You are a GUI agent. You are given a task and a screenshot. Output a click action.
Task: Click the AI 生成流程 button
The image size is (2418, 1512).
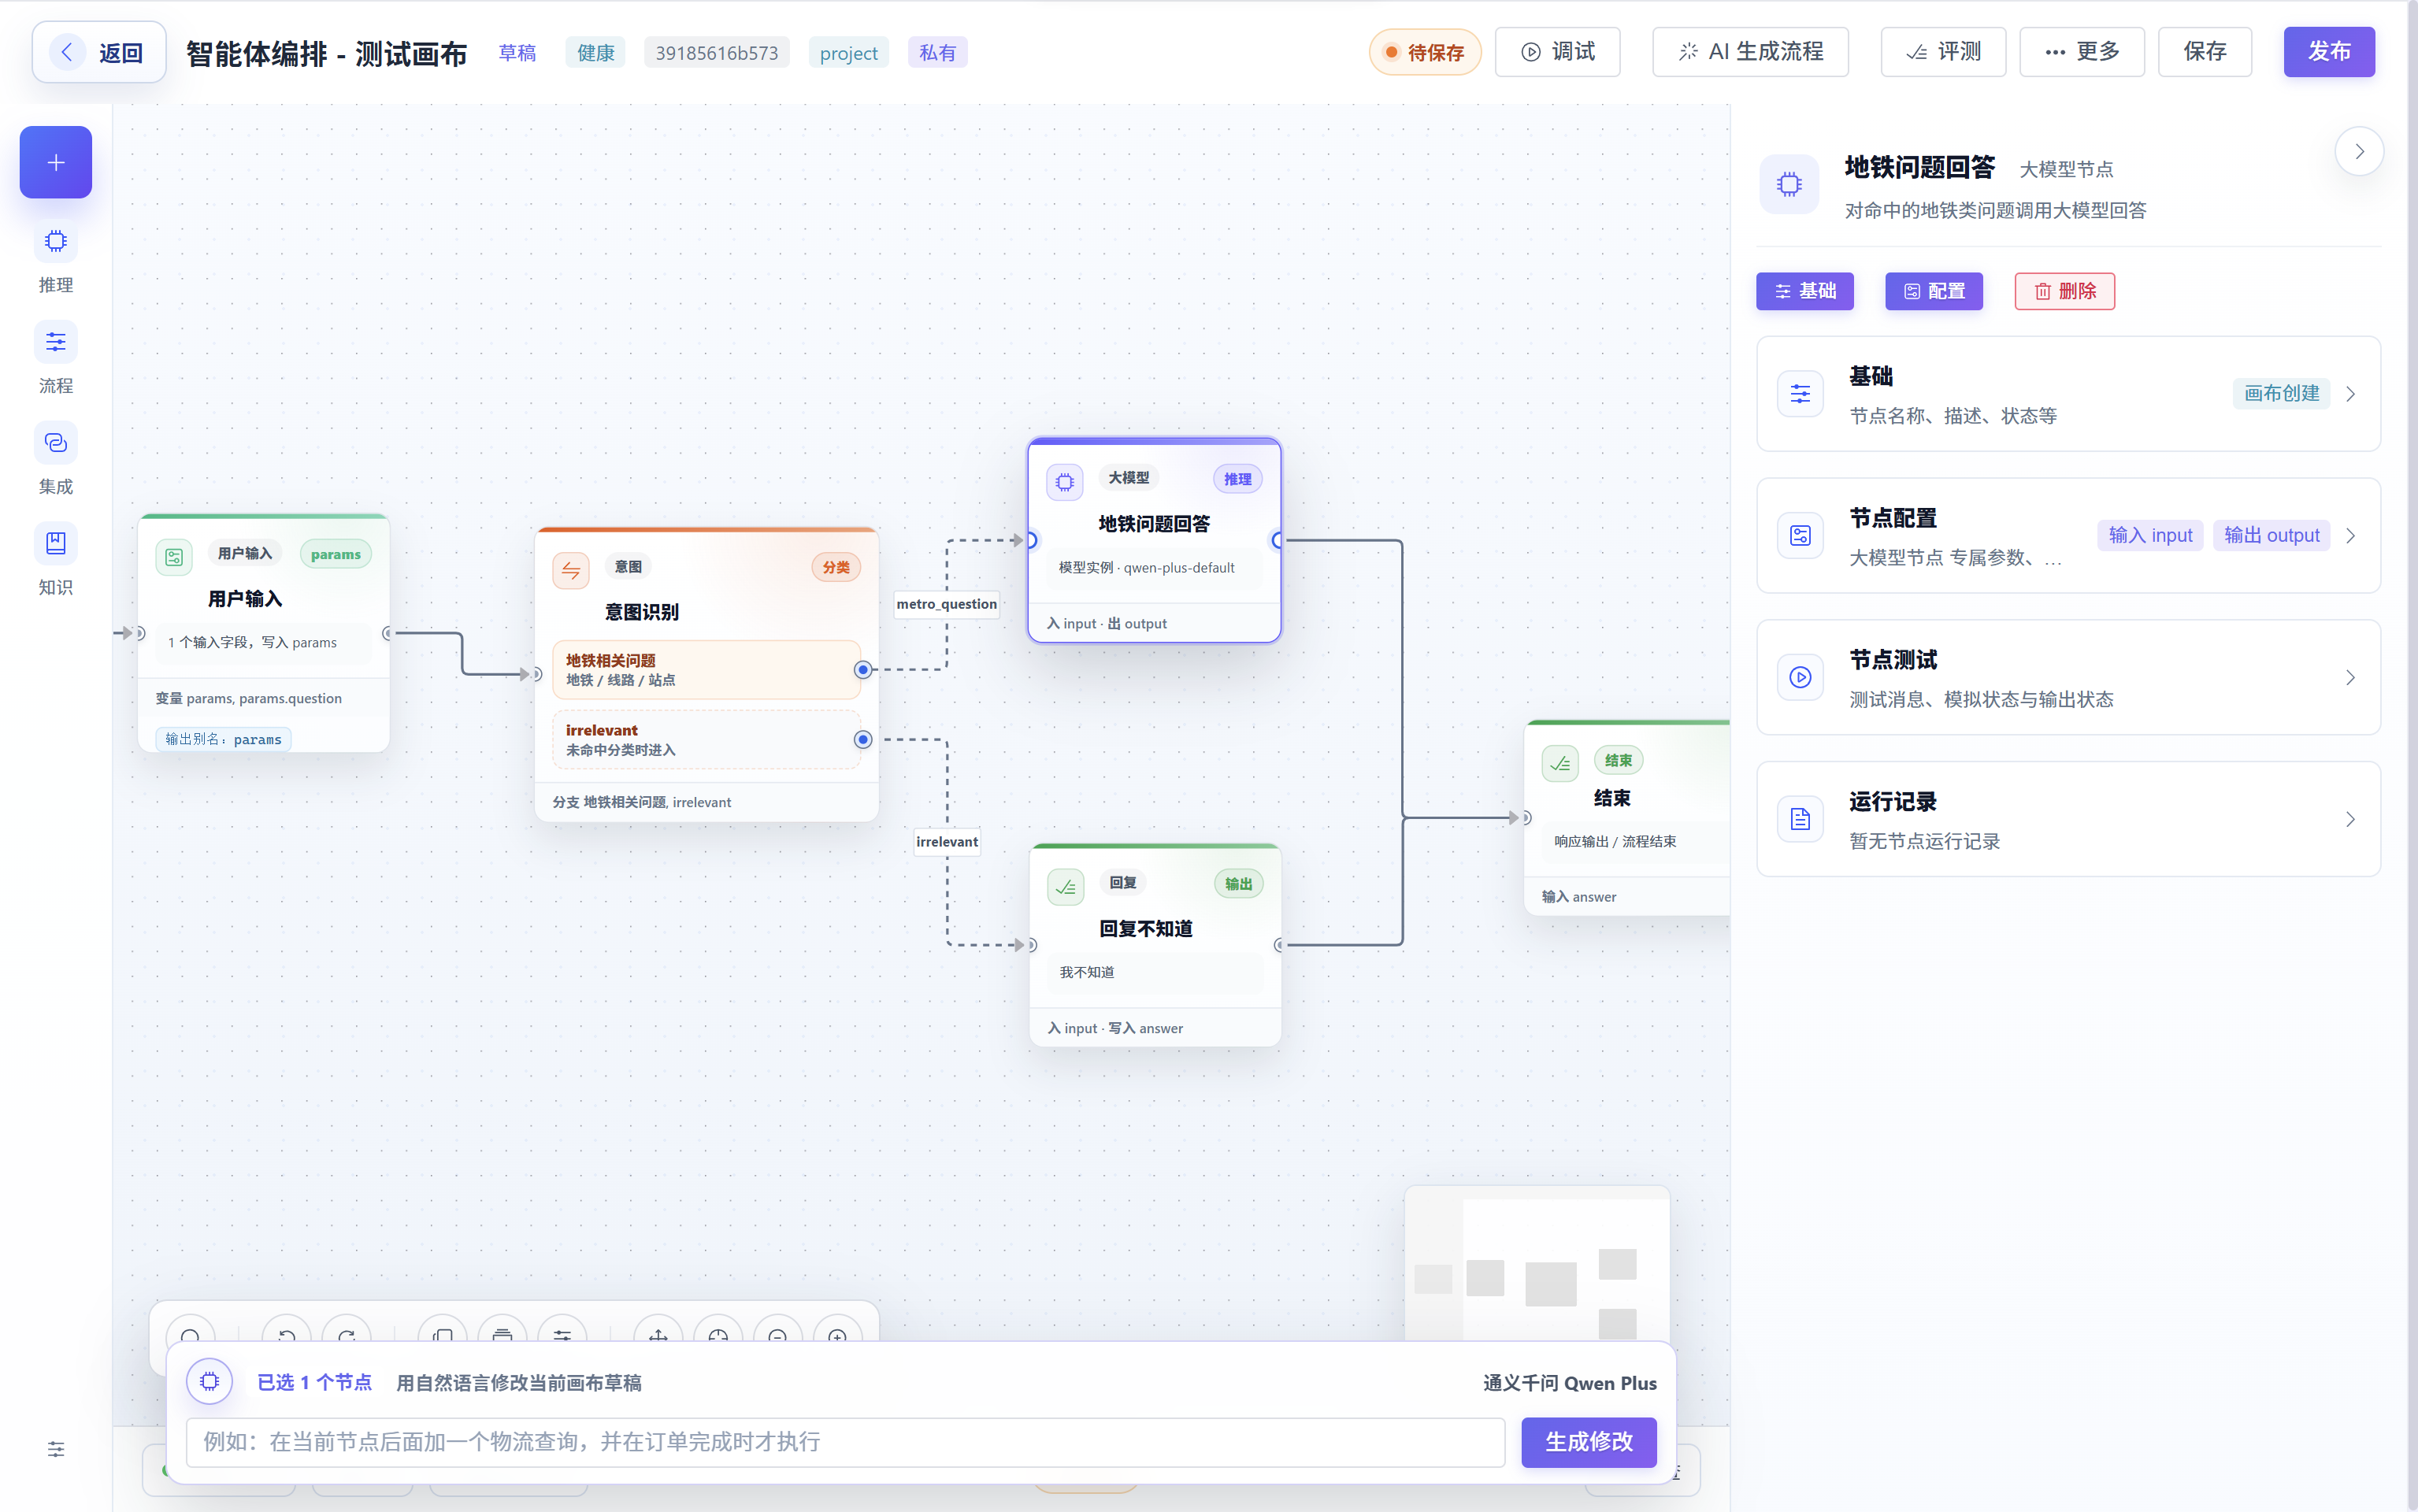(1750, 52)
